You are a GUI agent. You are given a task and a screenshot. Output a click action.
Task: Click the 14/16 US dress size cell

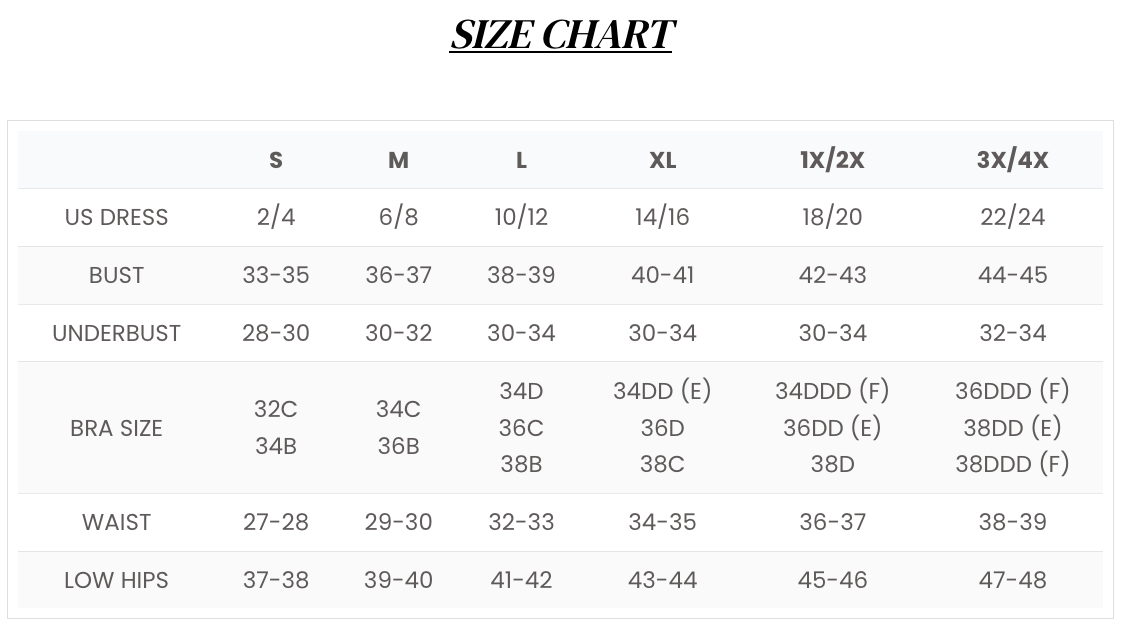[x=662, y=217]
